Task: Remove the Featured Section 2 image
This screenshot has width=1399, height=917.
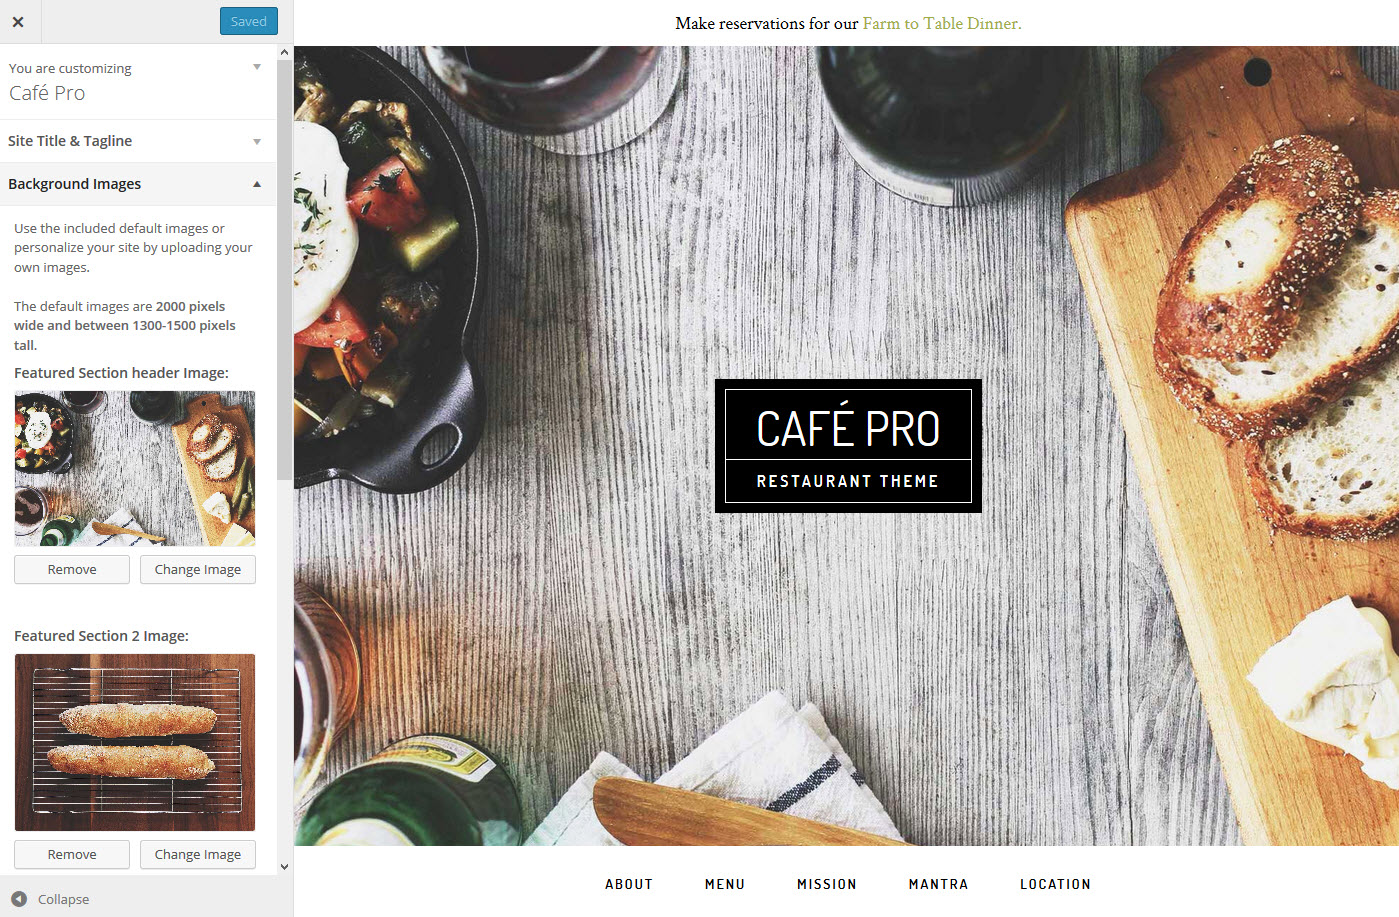Action: pyautogui.click(x=72, y=855)
